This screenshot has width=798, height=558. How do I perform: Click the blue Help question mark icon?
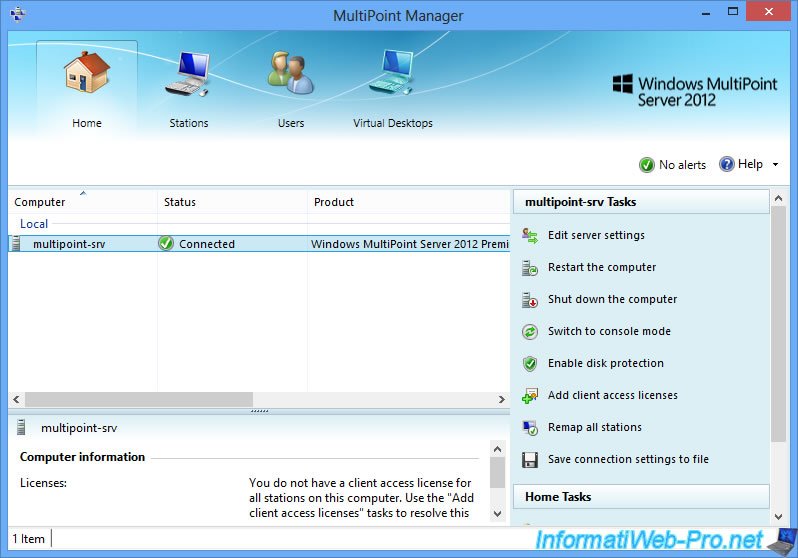click(x=727, y=164)
